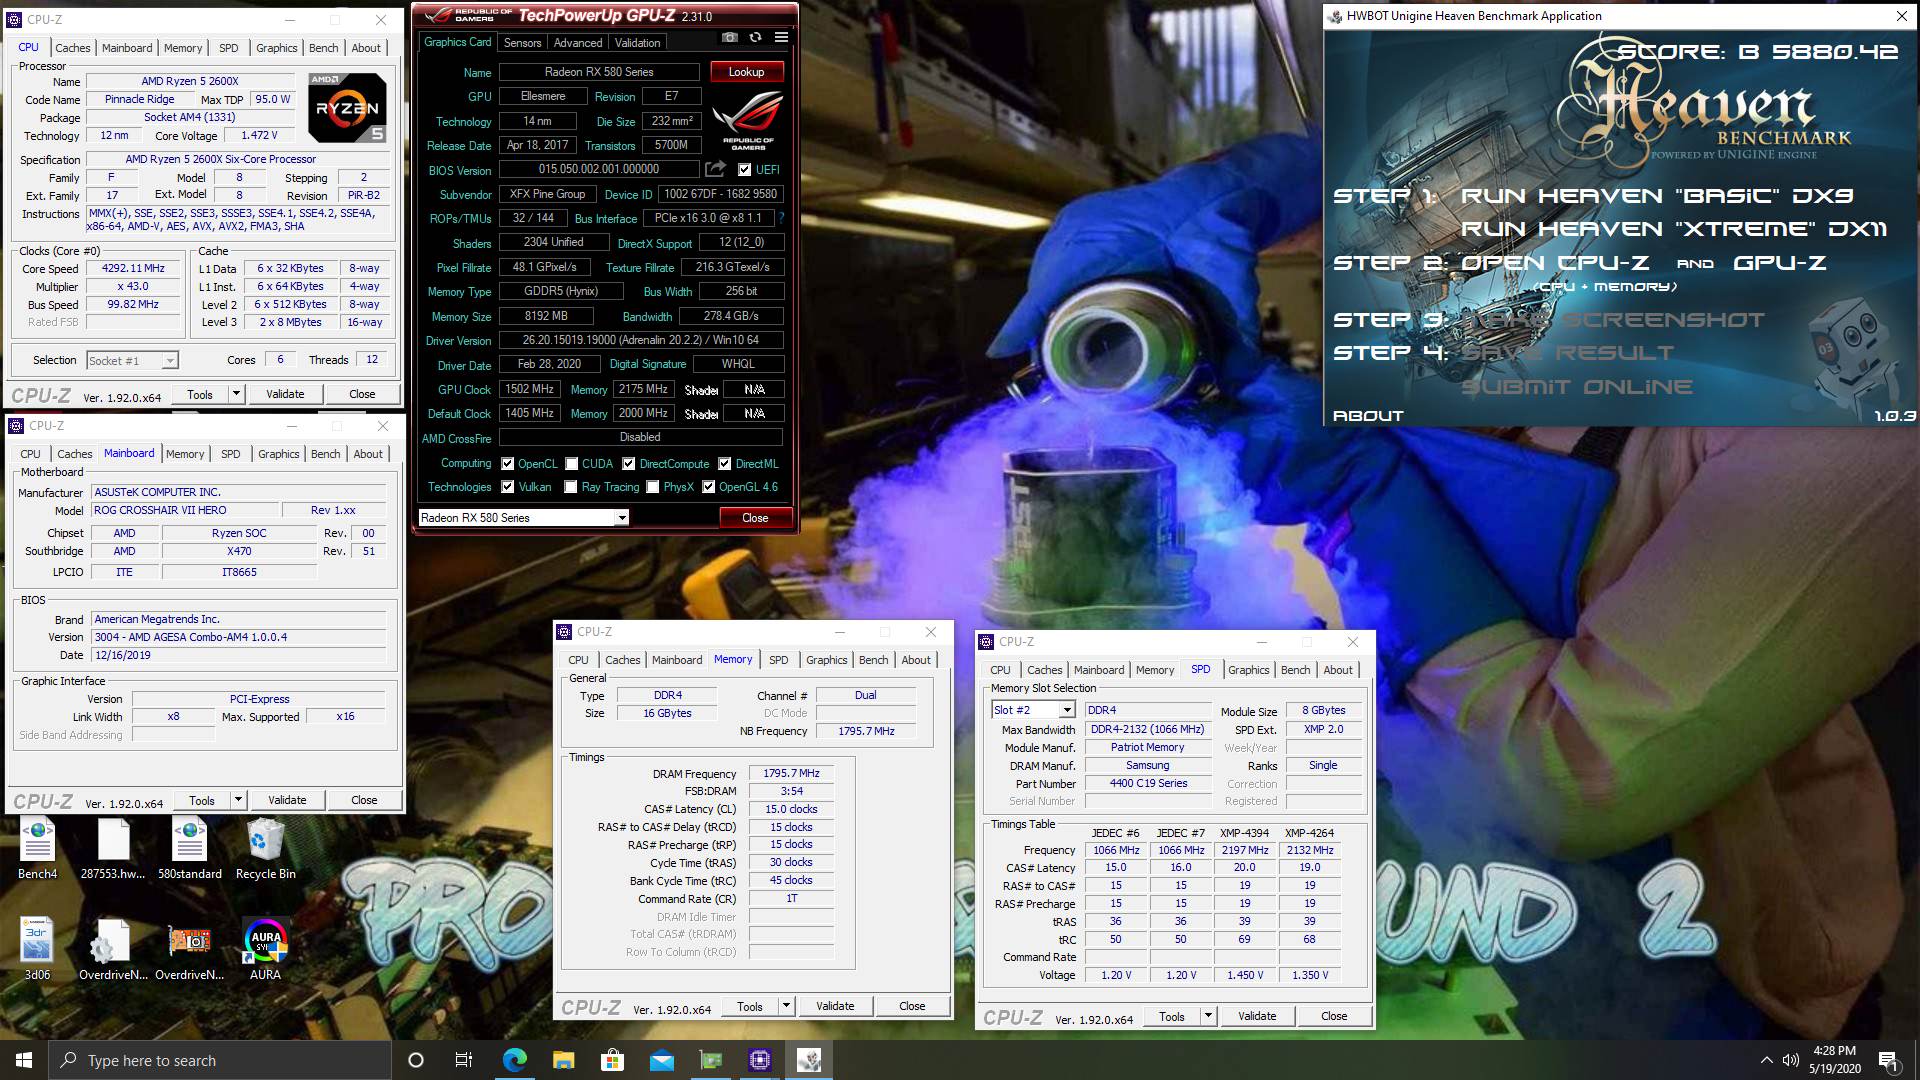This screenshot has height=1080, width=1920.
Task: Toggle PhysX checkbox
Action: coord(653,487)
